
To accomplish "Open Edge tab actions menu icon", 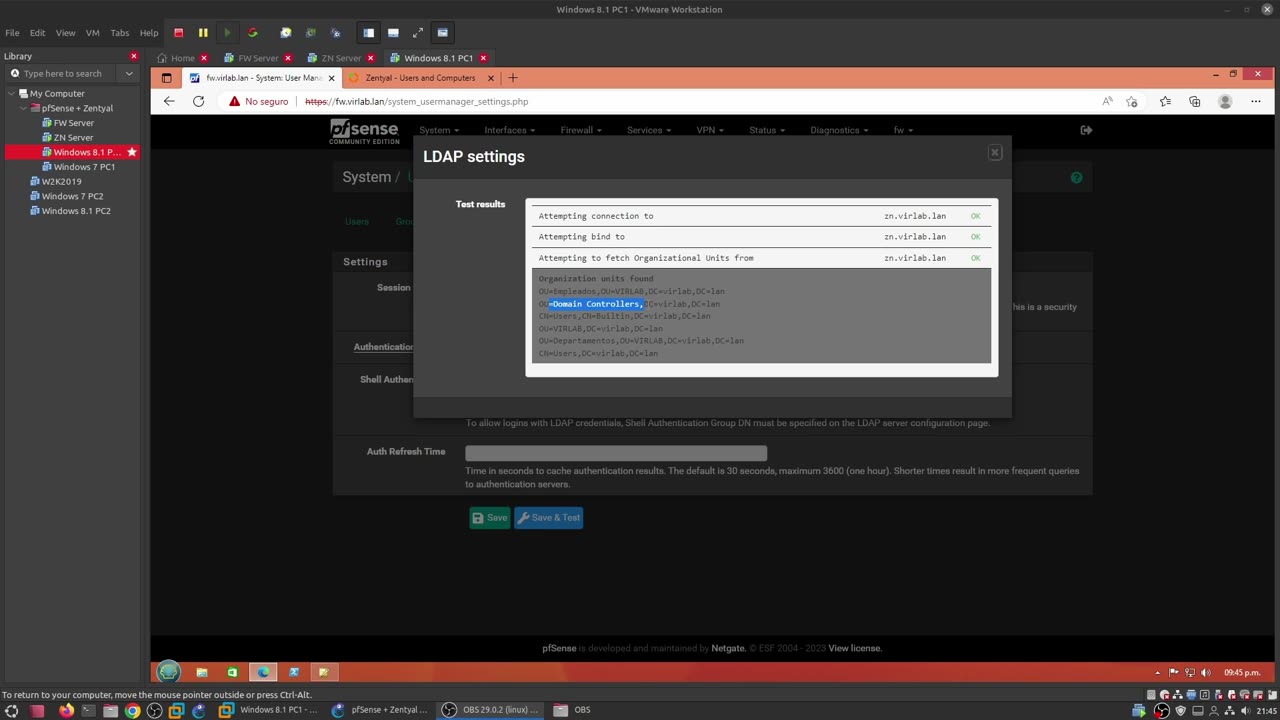I will tap(166, 78).
